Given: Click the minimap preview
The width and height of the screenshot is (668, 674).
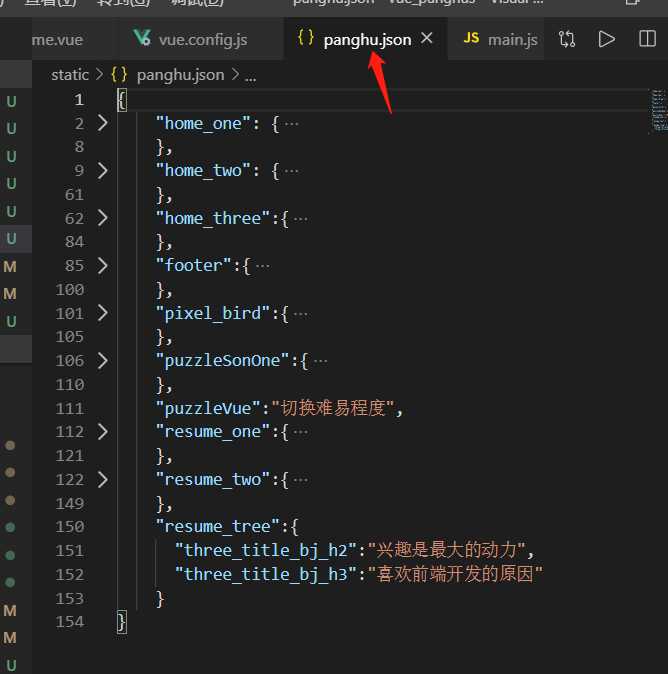Looking at the screenshot, I should coord(658,110).
